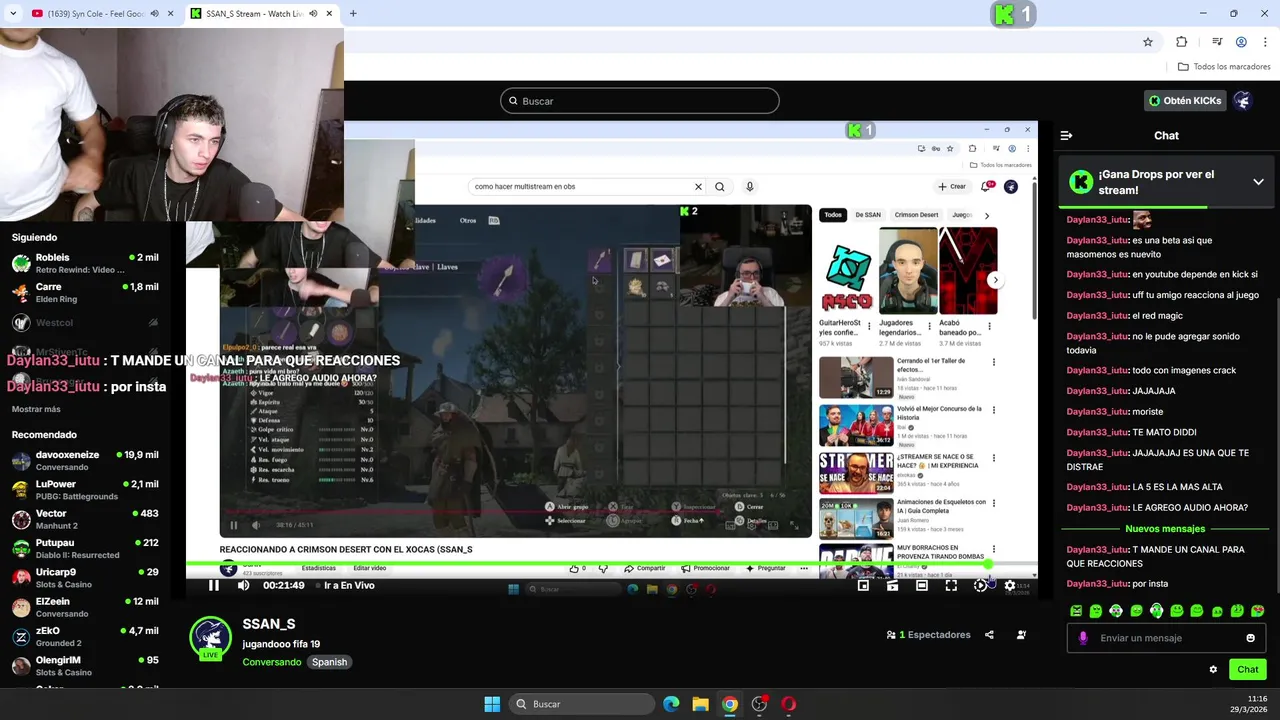Open Chrome three-dot menu
Screen dimensions: 1280x720
tap(1264, 42)
